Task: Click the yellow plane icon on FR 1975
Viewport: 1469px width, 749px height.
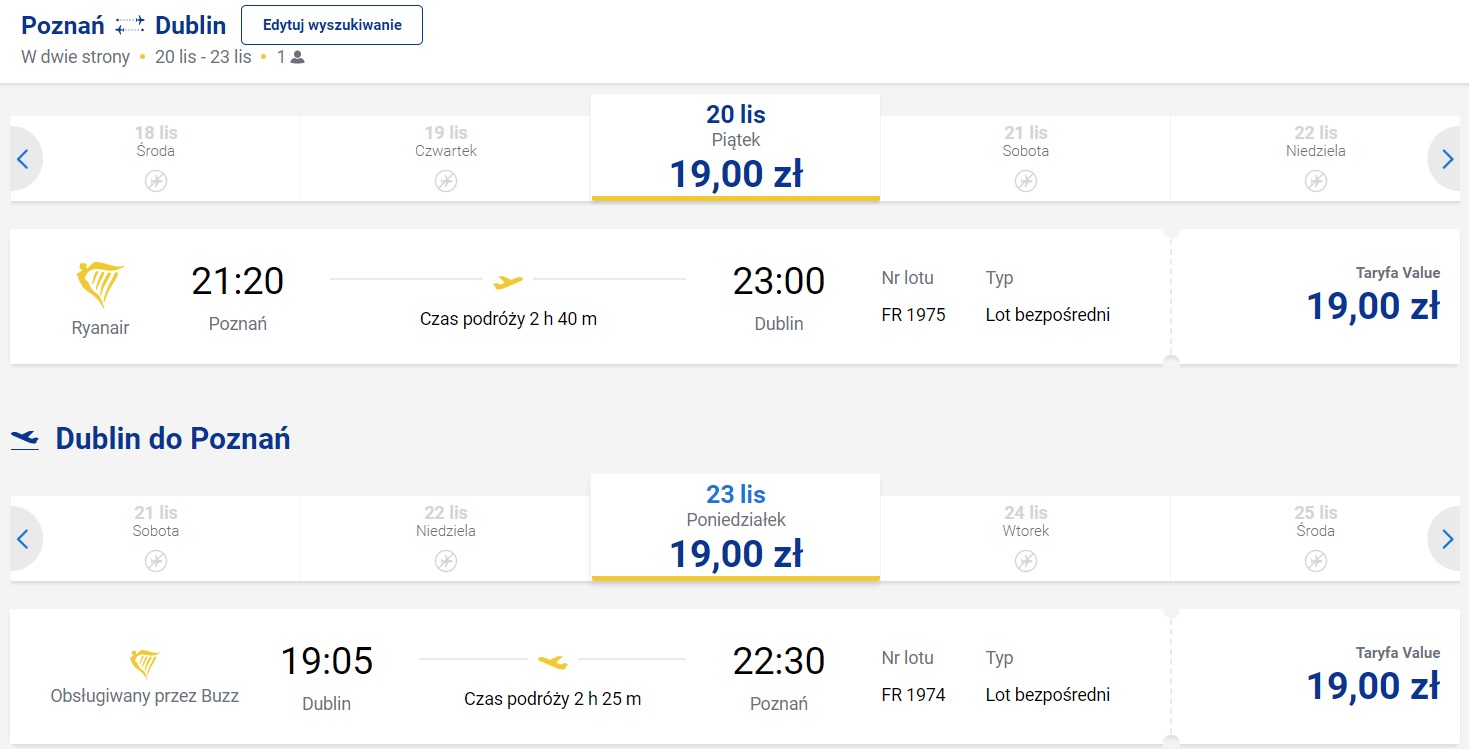Action: coord(508,281)
